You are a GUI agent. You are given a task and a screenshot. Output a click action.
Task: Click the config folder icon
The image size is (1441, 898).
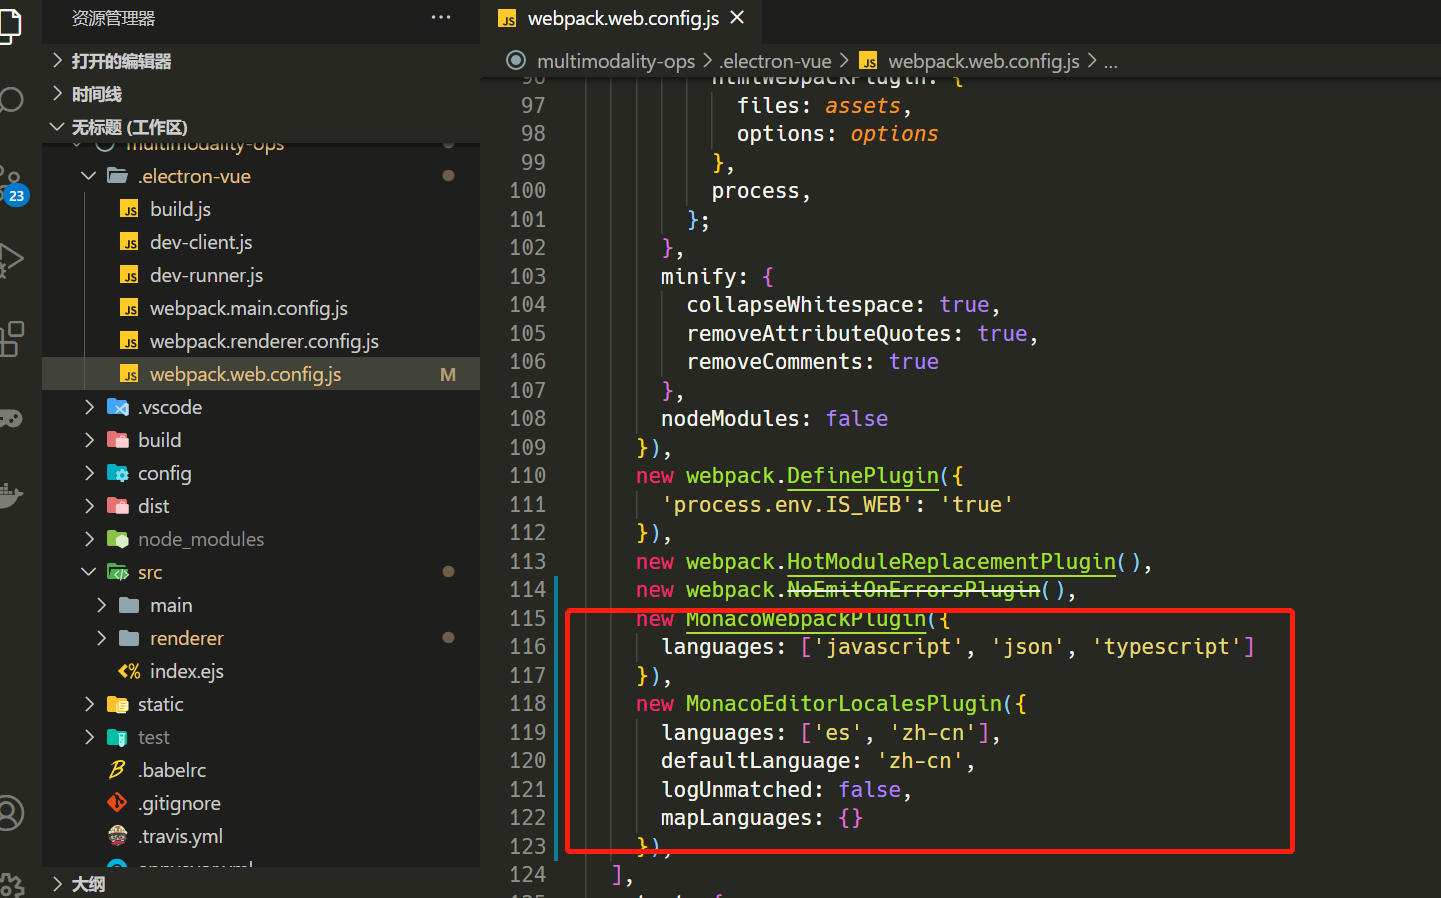[x=118, y=473]
